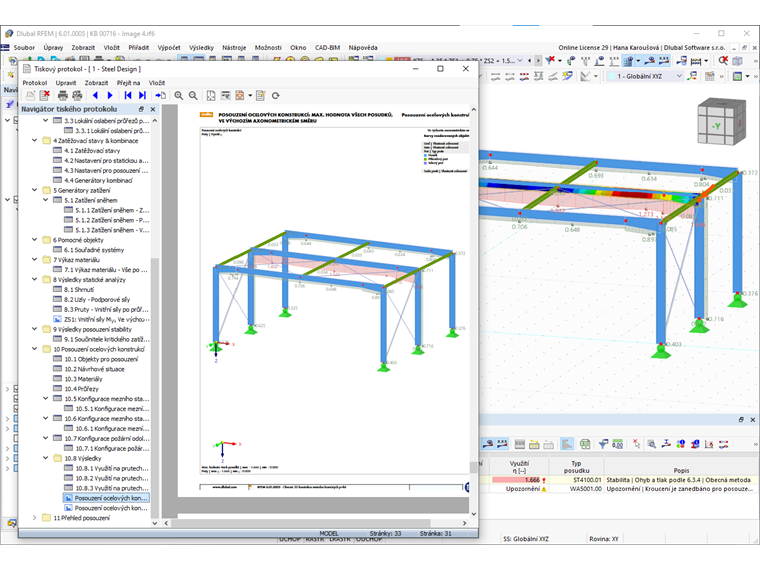
Task: Open the Vložit menu in protocol window
Action: (157, 83)
